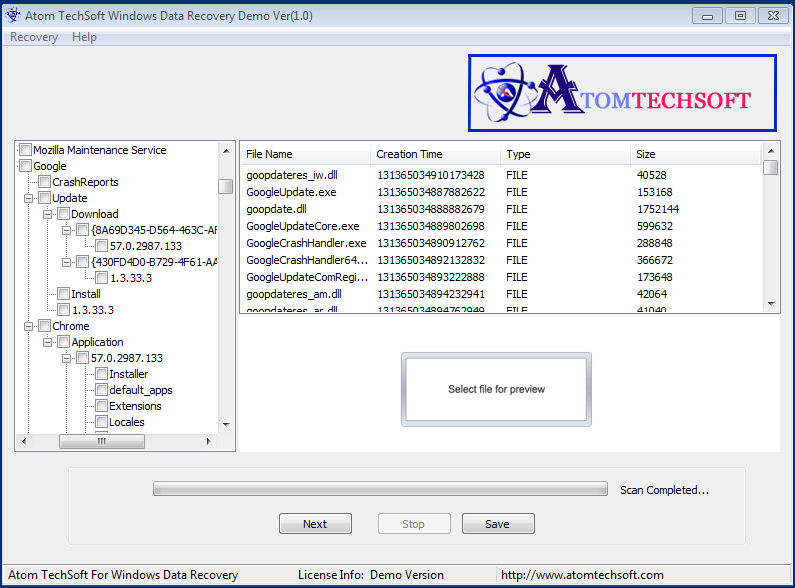Select the Locales folder in tree
Image resolution: width=795 pixels, height=588 pixels.
(126, 422)
